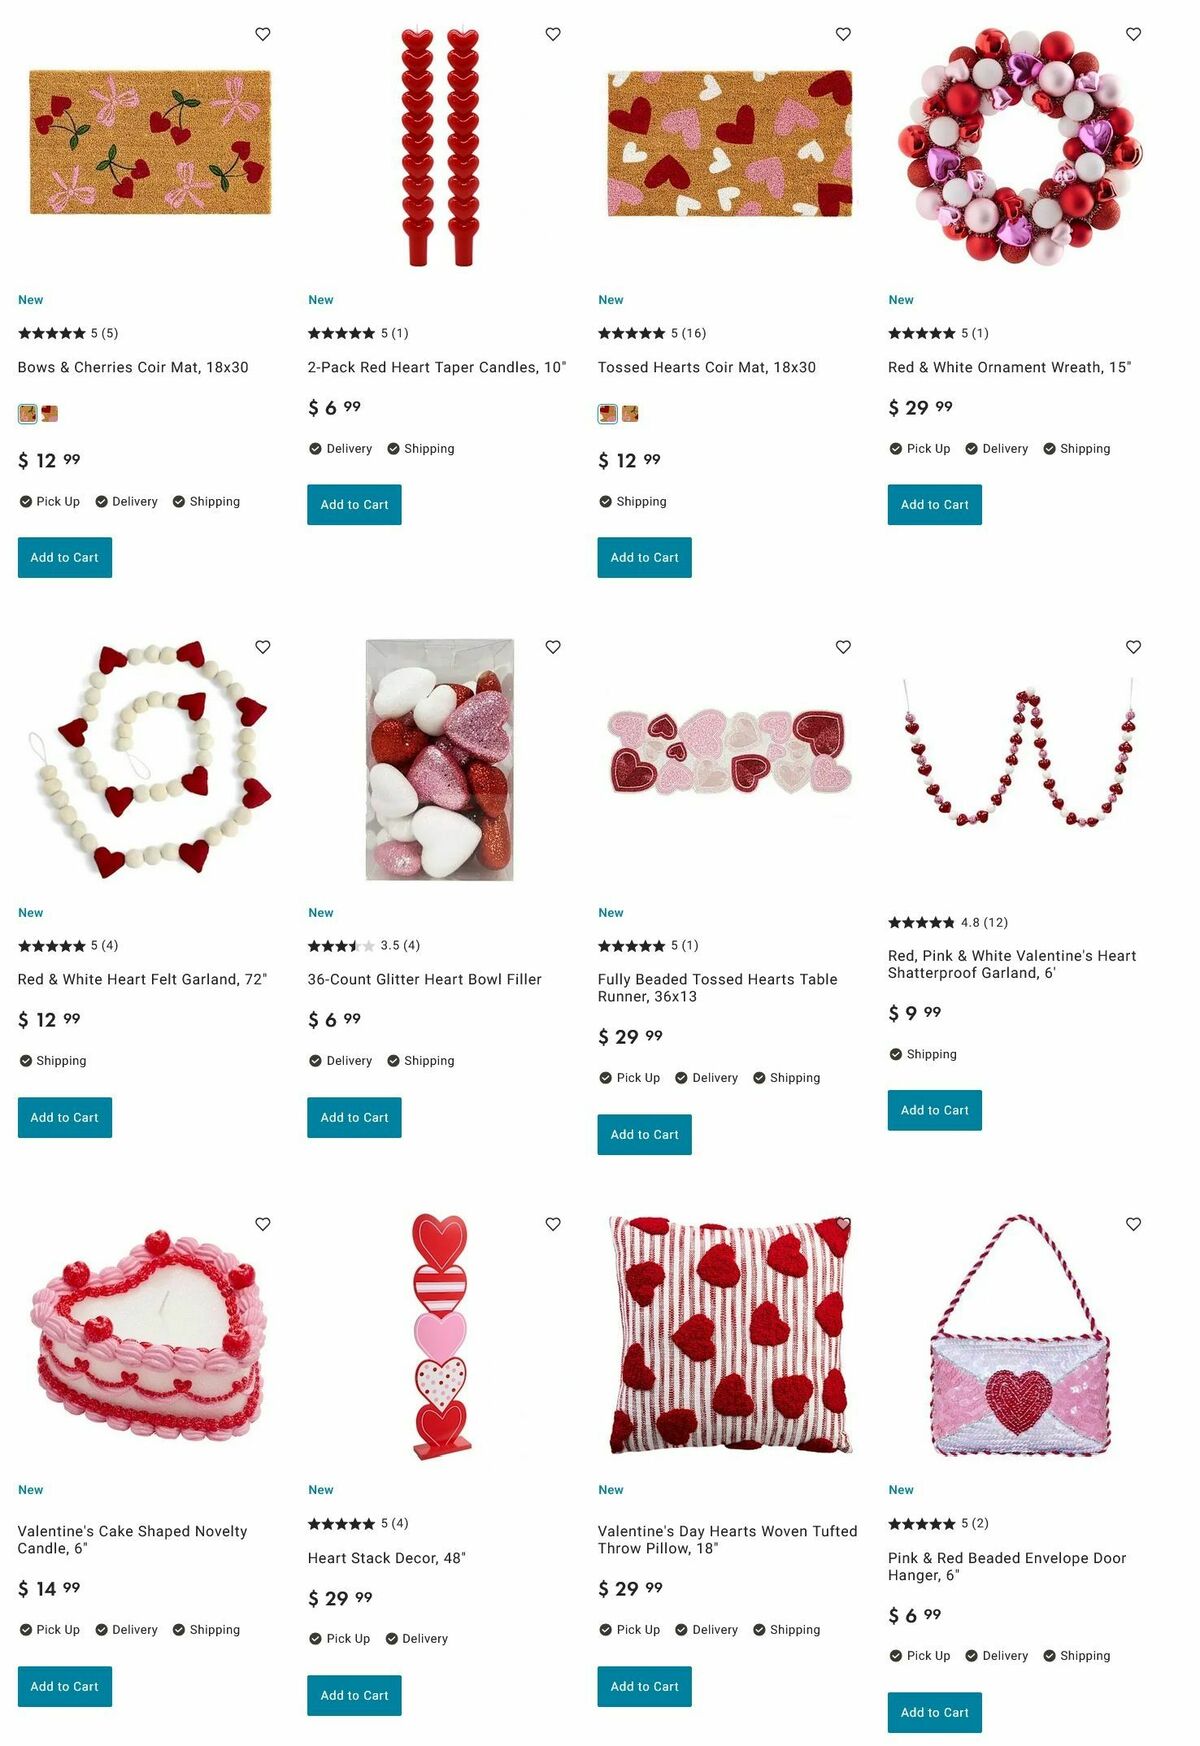The width and height of the screenshot is (1200, 1746).
Task: Add Heart Felt Garland to favorites
Action: point(263,647)
